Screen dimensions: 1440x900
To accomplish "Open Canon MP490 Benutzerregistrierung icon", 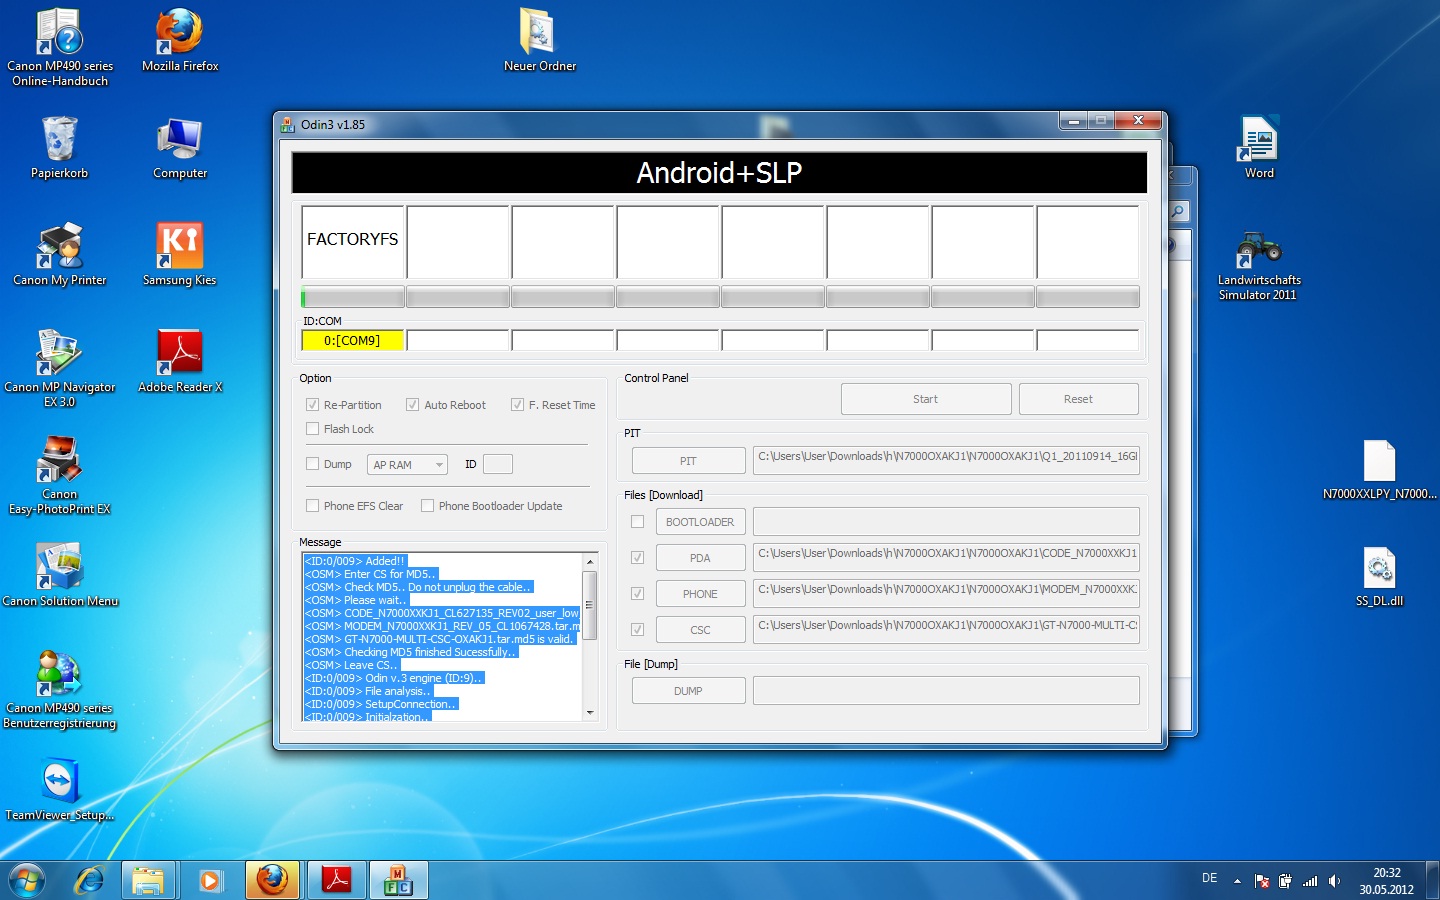I will (59, 689).
